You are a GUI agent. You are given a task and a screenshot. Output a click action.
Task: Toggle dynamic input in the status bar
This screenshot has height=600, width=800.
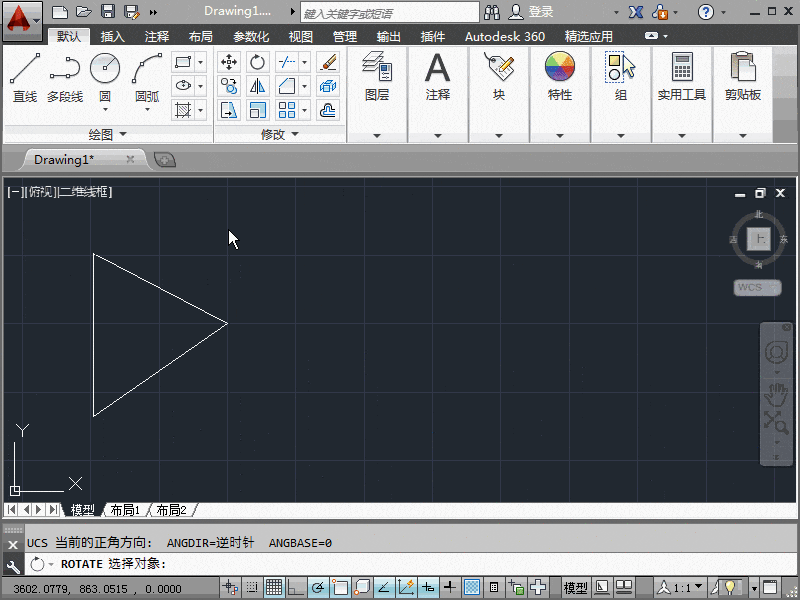426,587
